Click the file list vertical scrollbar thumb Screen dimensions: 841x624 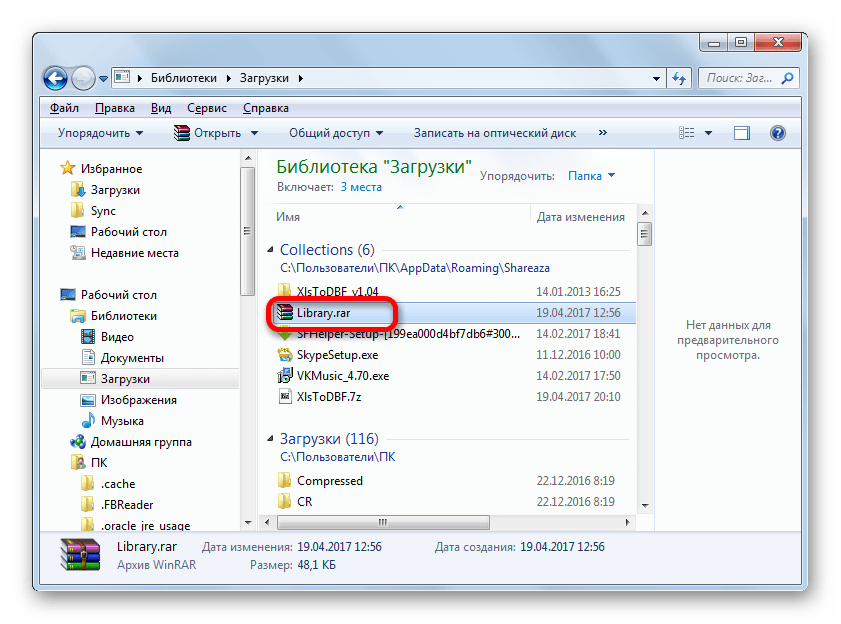click(645, 234)
